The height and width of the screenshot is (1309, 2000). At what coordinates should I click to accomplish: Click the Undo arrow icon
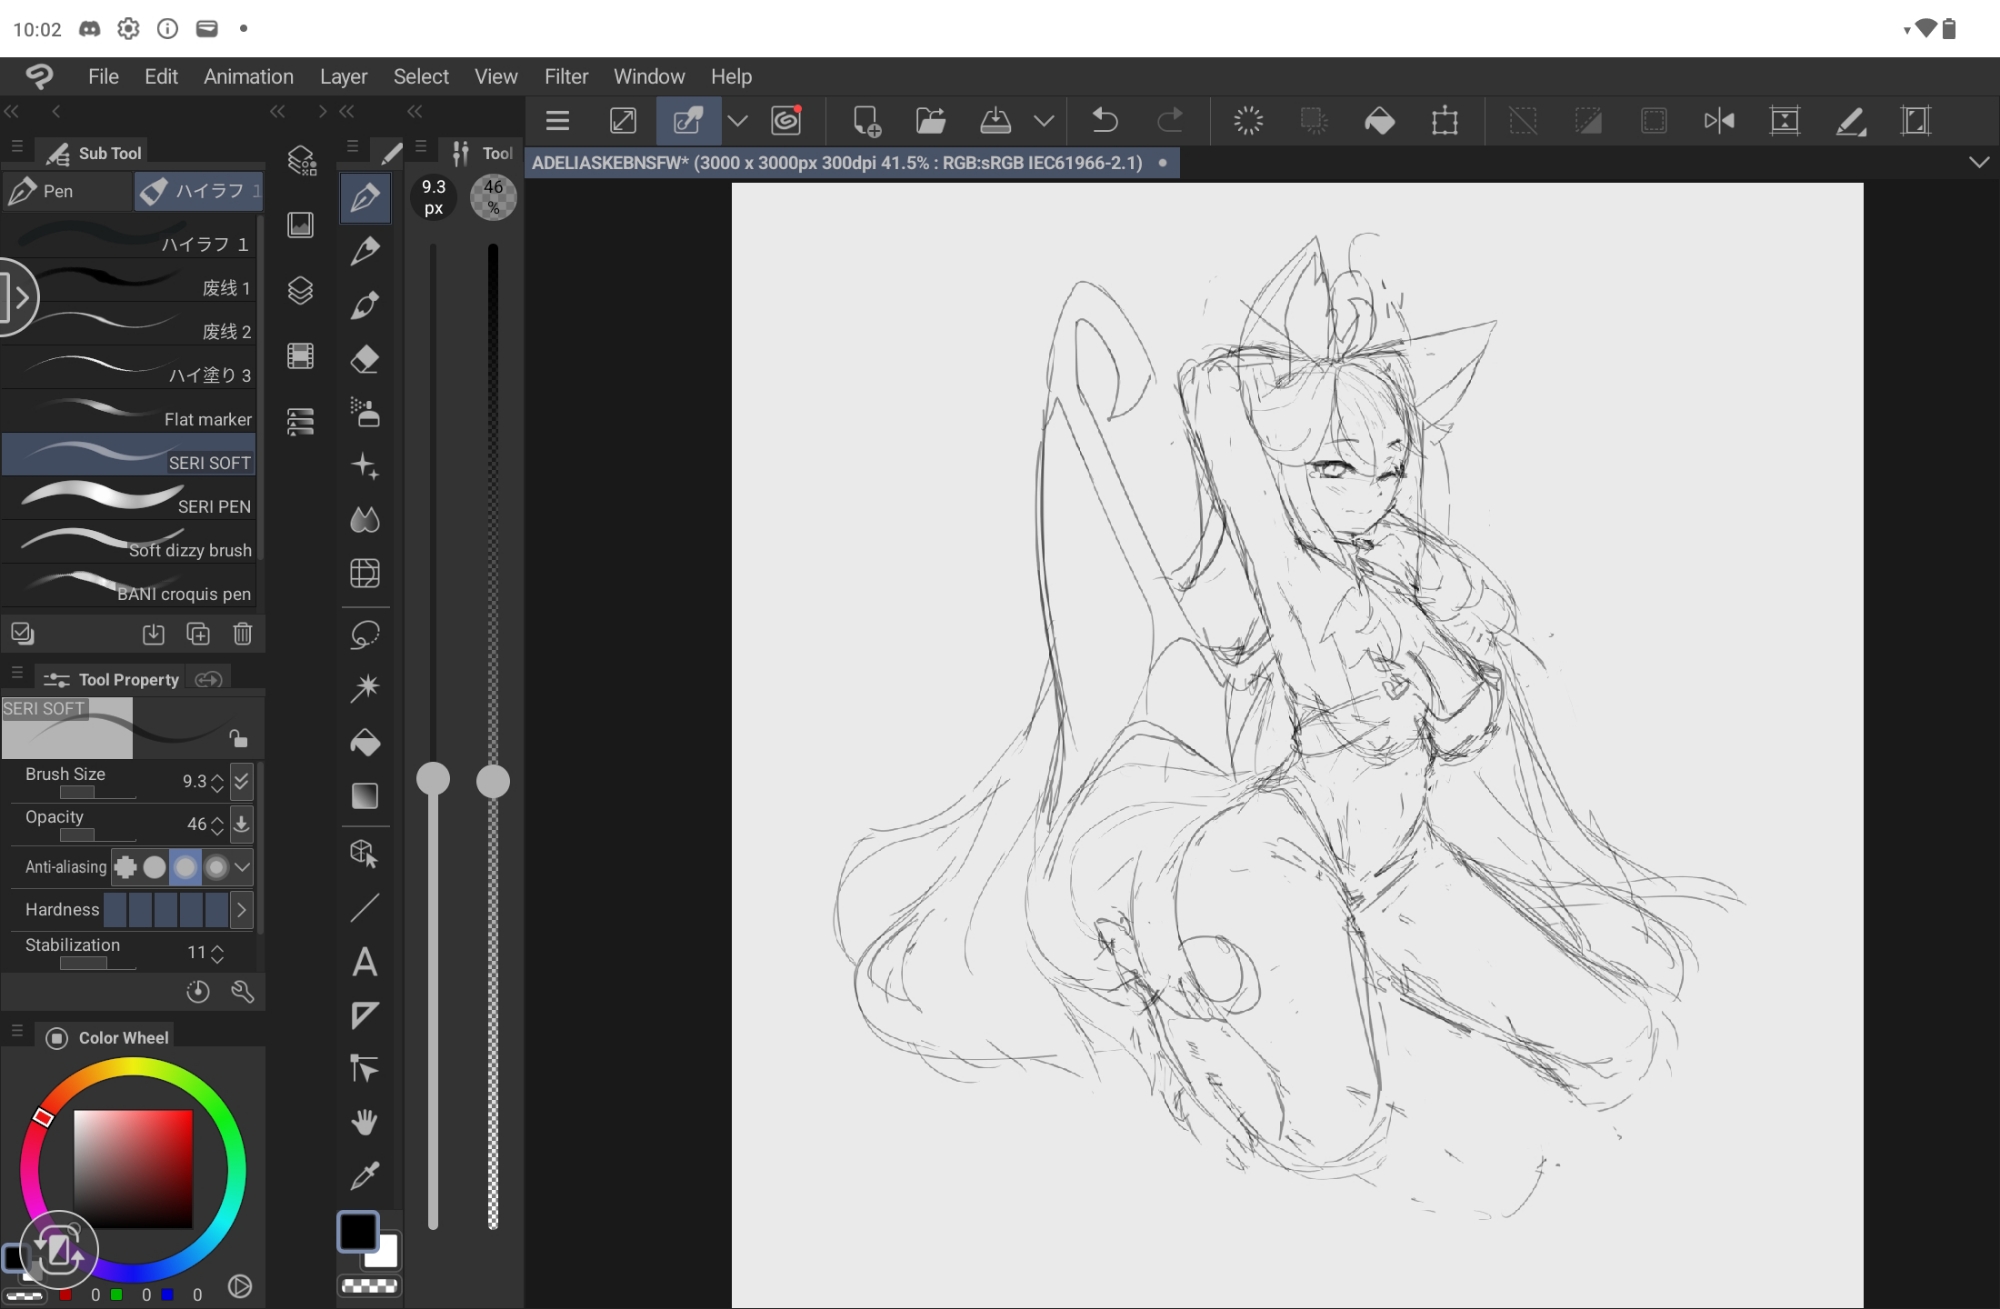(1104, 121)
